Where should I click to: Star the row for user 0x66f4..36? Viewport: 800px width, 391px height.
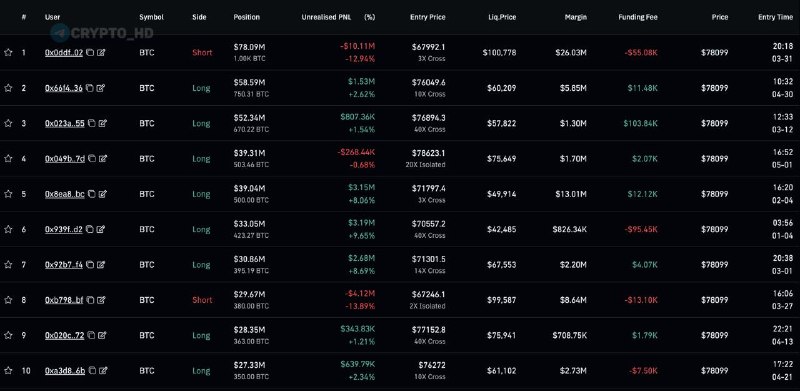[x=8, y=88]
